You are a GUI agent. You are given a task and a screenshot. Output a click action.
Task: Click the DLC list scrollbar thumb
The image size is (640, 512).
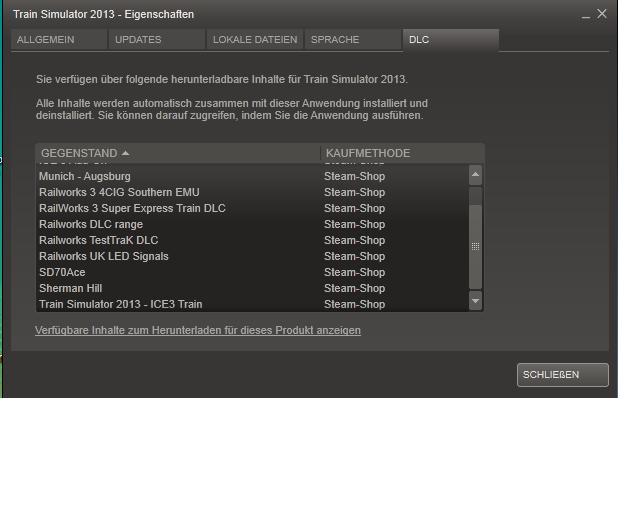(476, 246)
